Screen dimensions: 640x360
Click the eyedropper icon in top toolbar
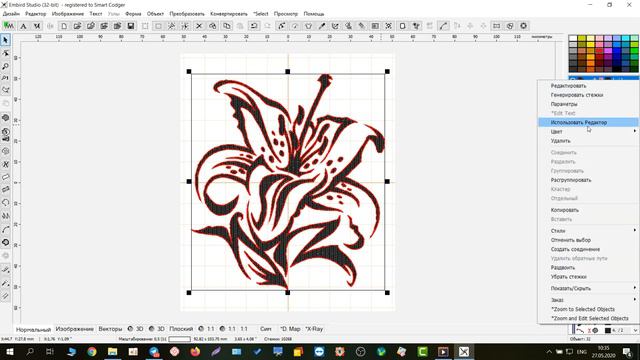[x=322, y=26]
